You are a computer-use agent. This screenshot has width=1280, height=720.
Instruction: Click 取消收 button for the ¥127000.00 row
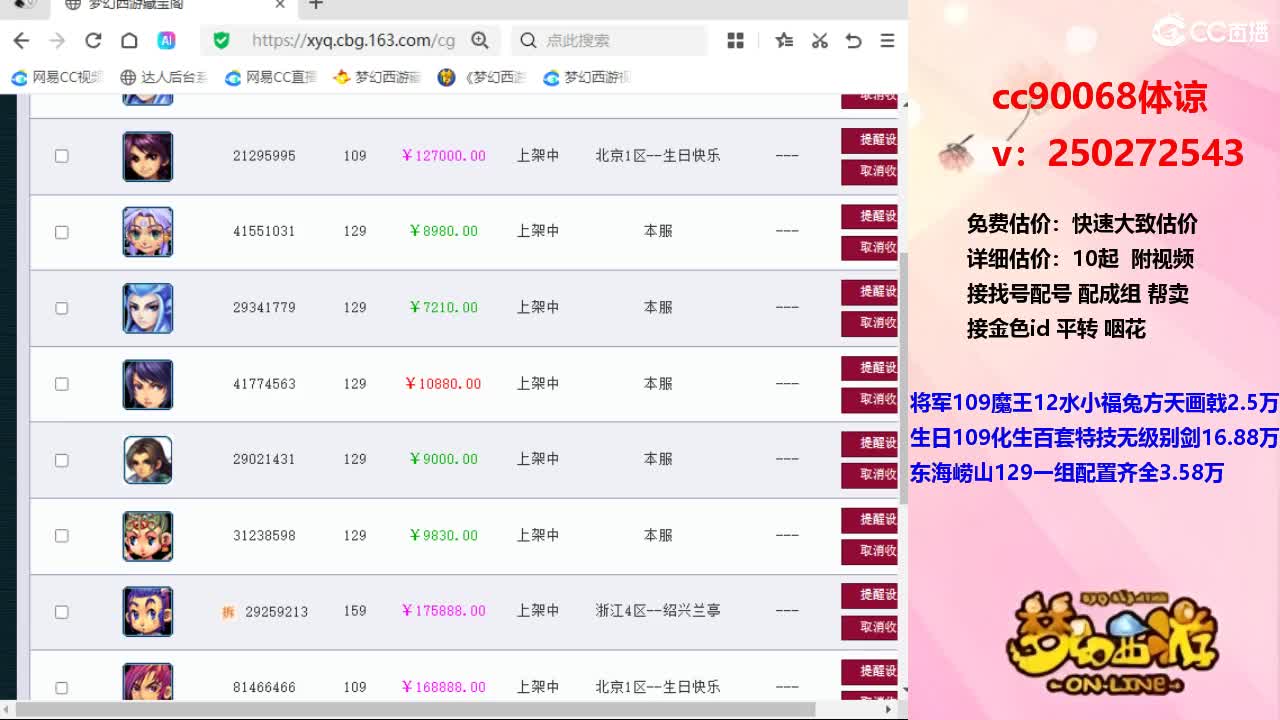click(869, 171)
